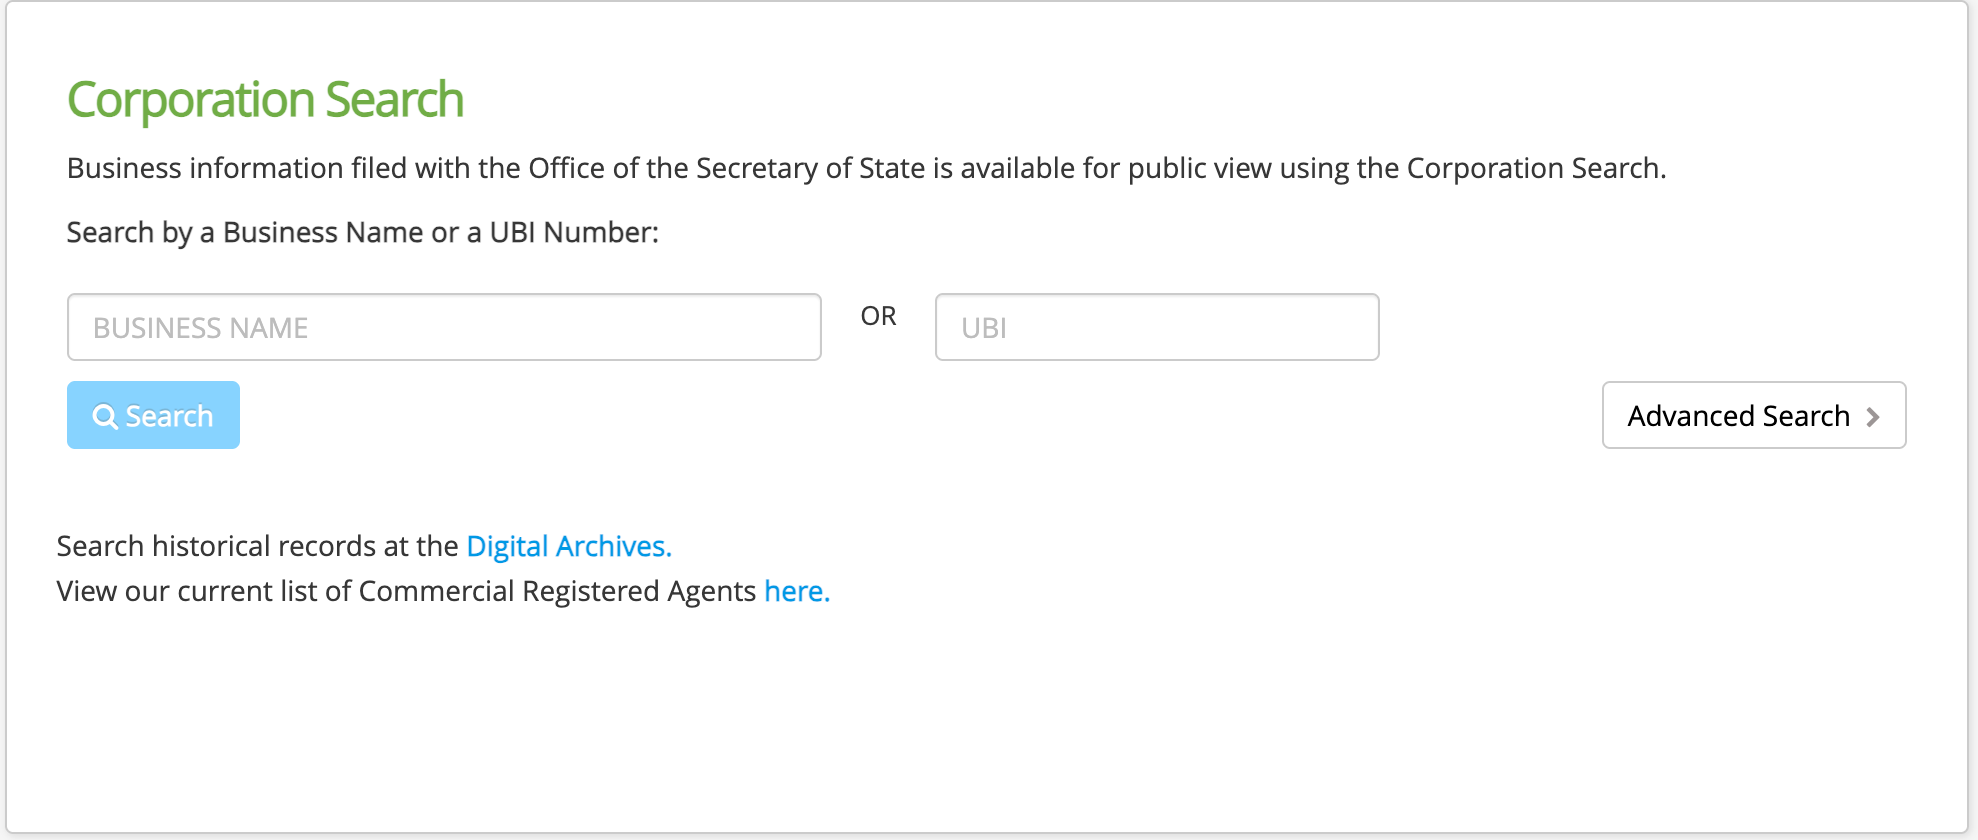This screenshot has height=840, width=1978.
Task: Click the magnifying glass icon on Search
Action: (105, 416)
